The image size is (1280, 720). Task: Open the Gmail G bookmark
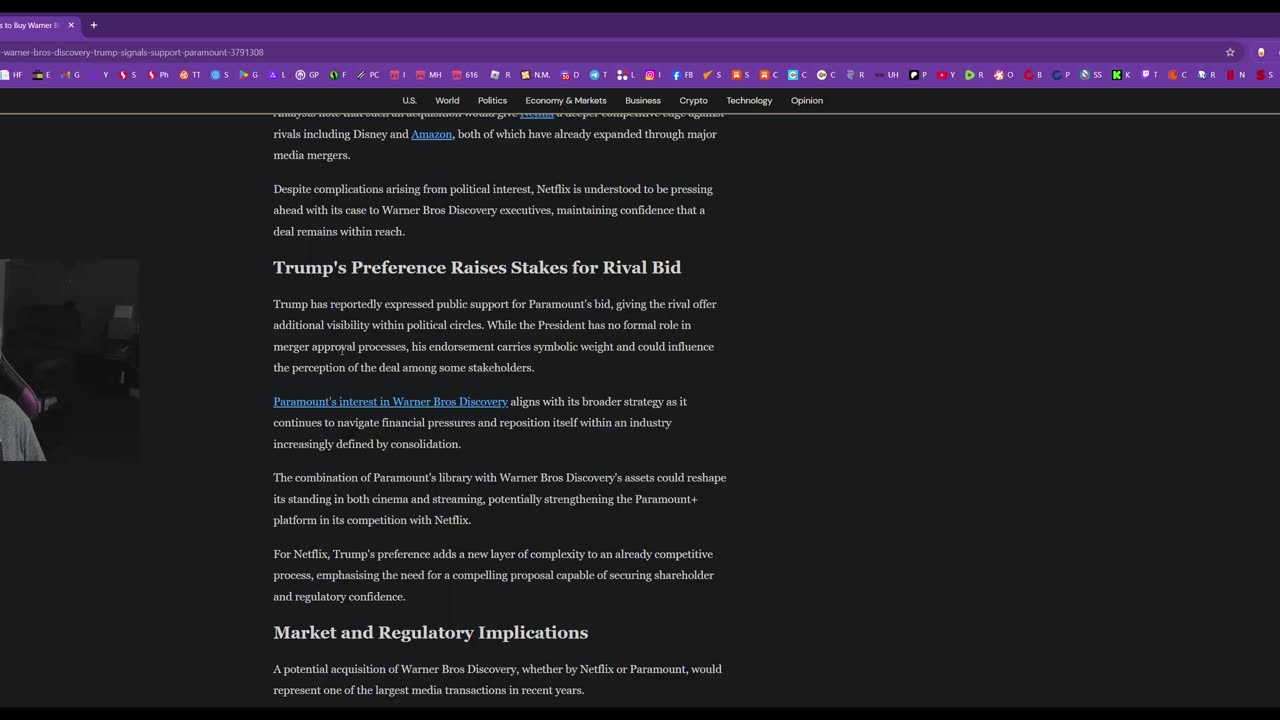[69, 75]
